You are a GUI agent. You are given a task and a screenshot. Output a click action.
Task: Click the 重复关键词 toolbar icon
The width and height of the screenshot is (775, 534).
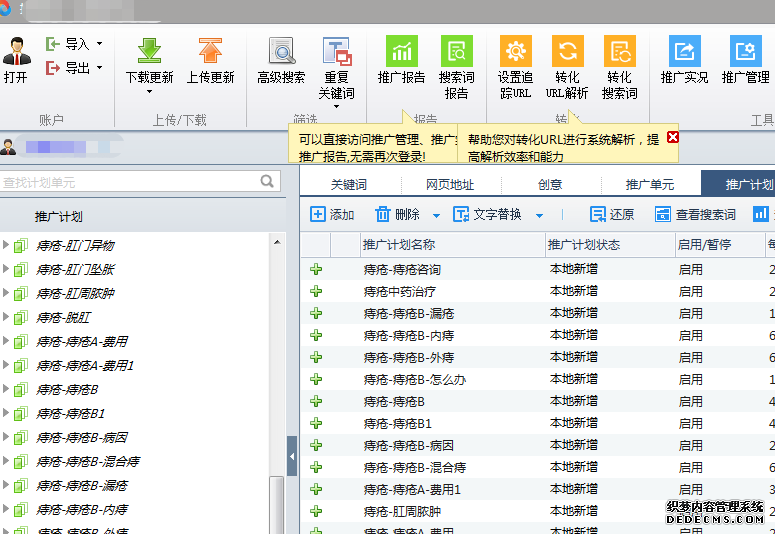point(336,52)
